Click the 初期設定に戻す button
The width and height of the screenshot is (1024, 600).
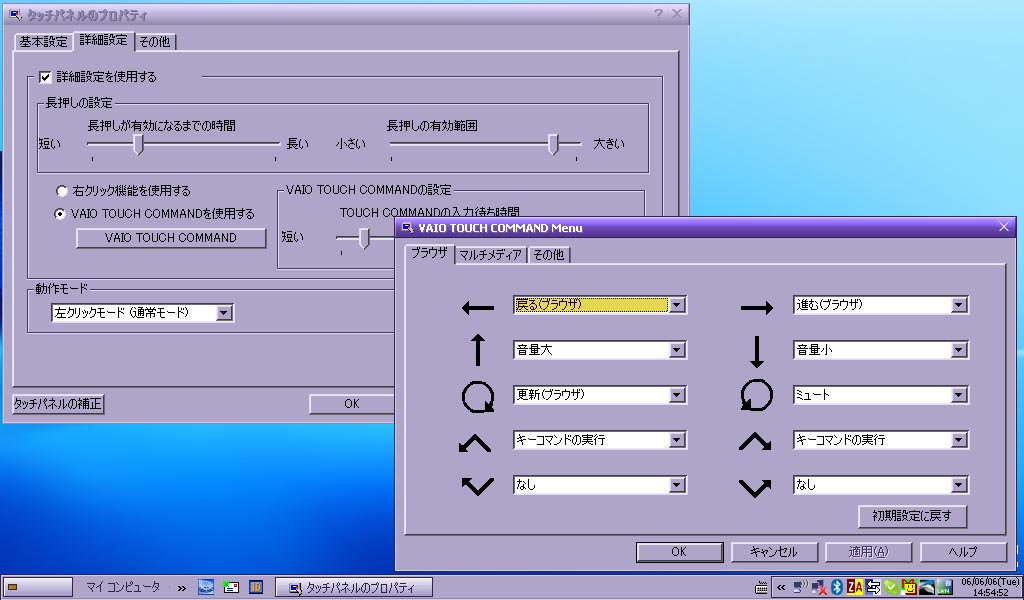(x=912, y=516)
